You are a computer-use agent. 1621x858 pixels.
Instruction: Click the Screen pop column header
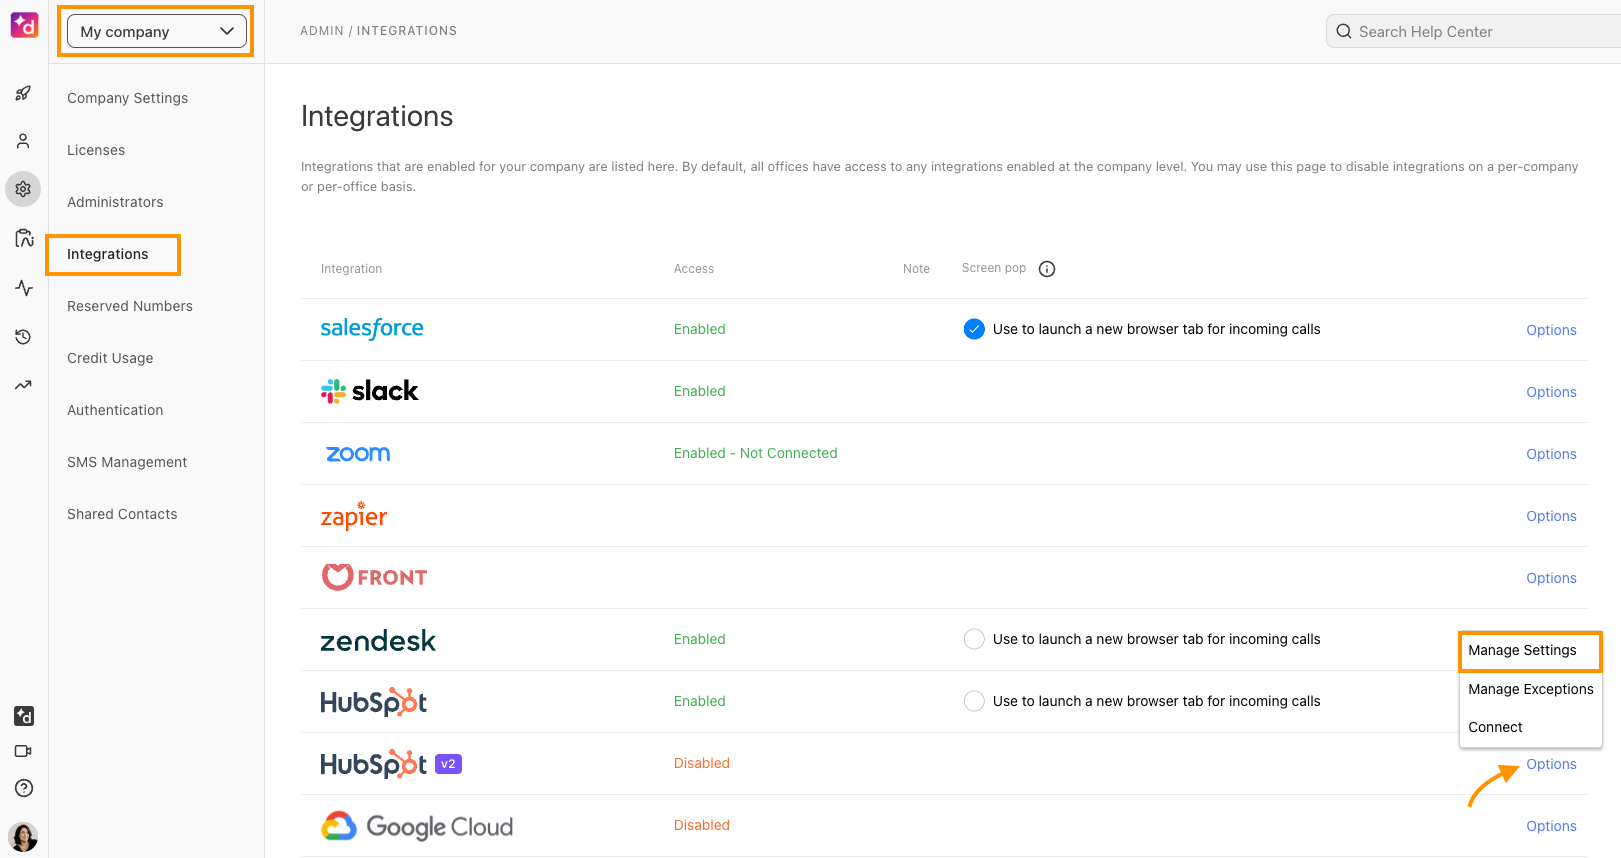[994, 268]
